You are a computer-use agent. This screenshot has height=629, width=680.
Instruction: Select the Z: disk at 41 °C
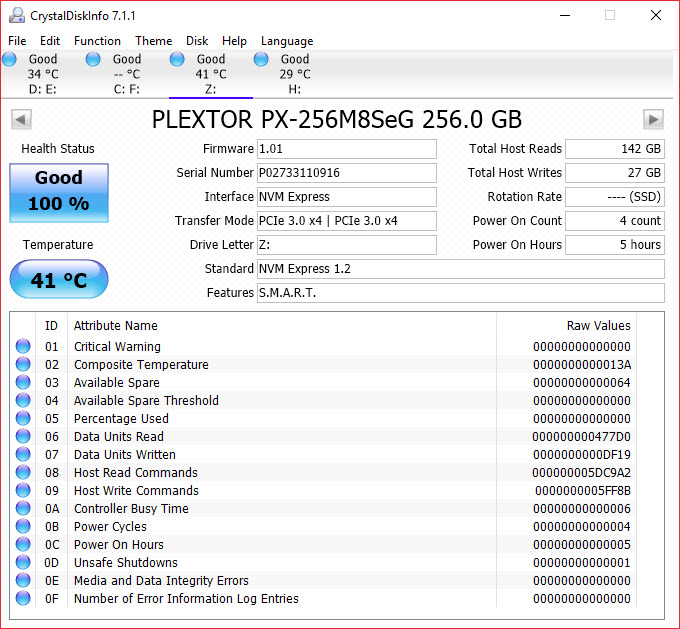(x=211, y=74)
